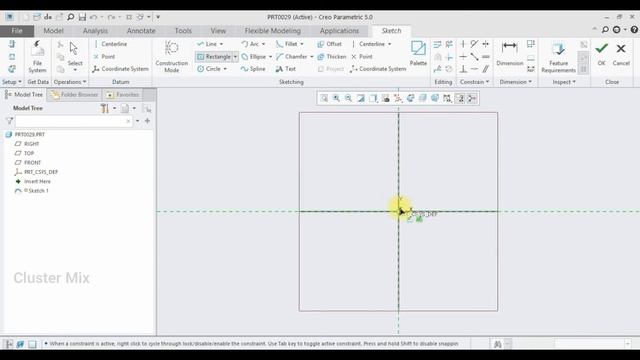Image resolution: width=640 pixels, height=360 pixels.
Task: Click Datum Coordinate System button
Action: coord(120,69)
